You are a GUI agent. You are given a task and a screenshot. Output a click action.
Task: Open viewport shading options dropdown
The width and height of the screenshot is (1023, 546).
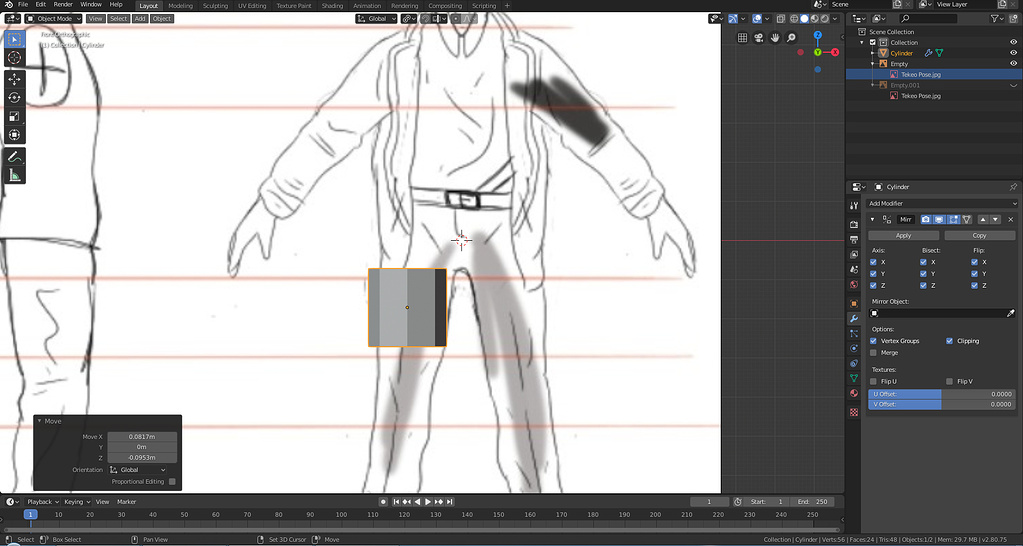pos(835,19)
